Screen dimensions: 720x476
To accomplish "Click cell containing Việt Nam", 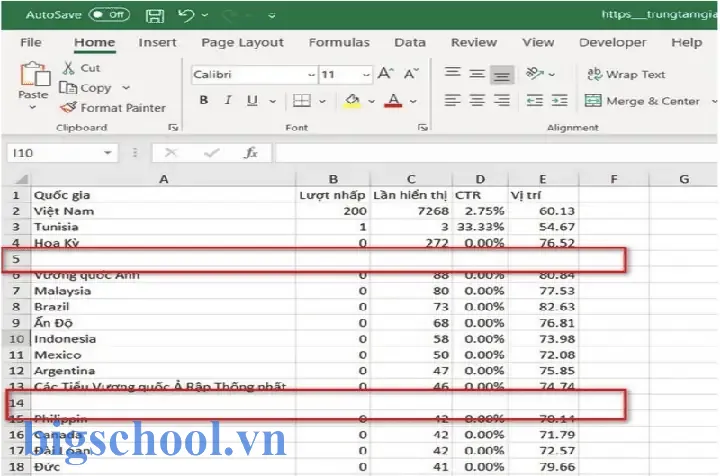I will point(163,211).
